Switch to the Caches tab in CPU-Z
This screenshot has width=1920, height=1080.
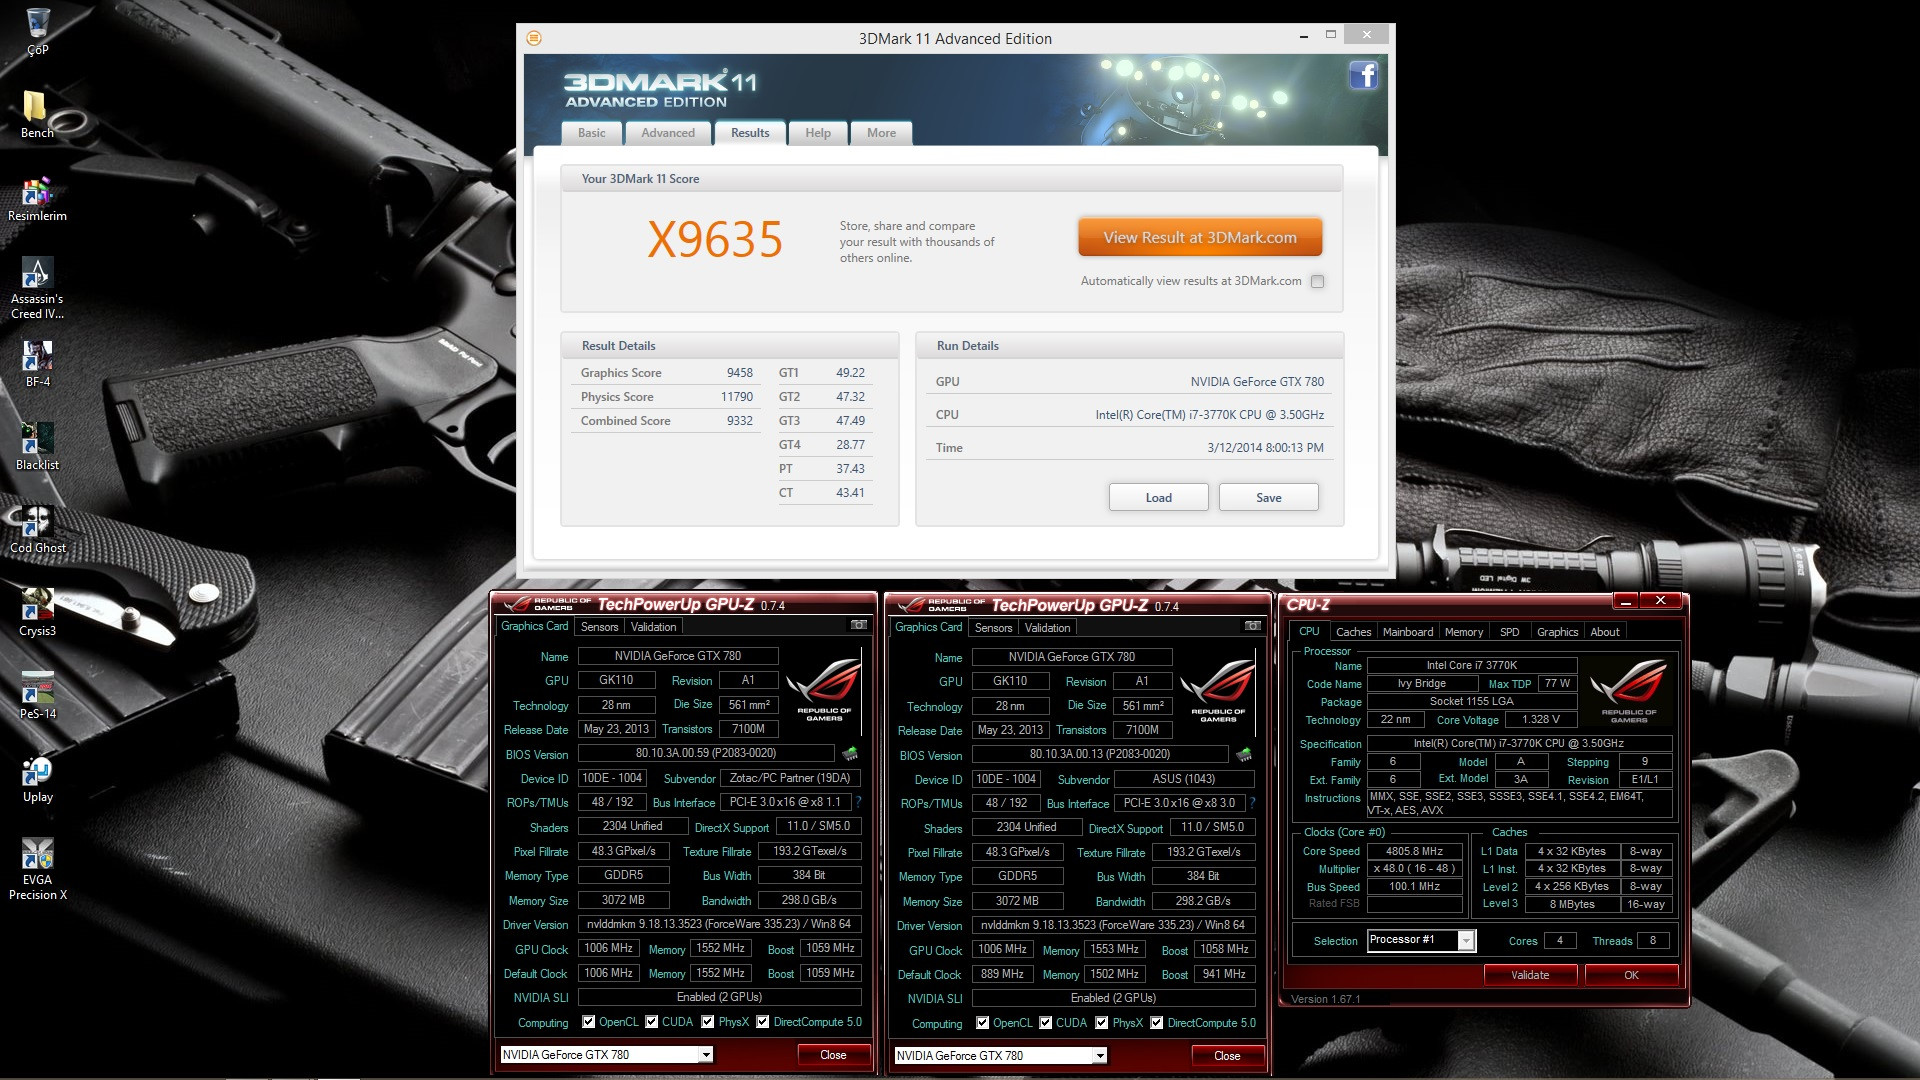tap(1353, 632)
